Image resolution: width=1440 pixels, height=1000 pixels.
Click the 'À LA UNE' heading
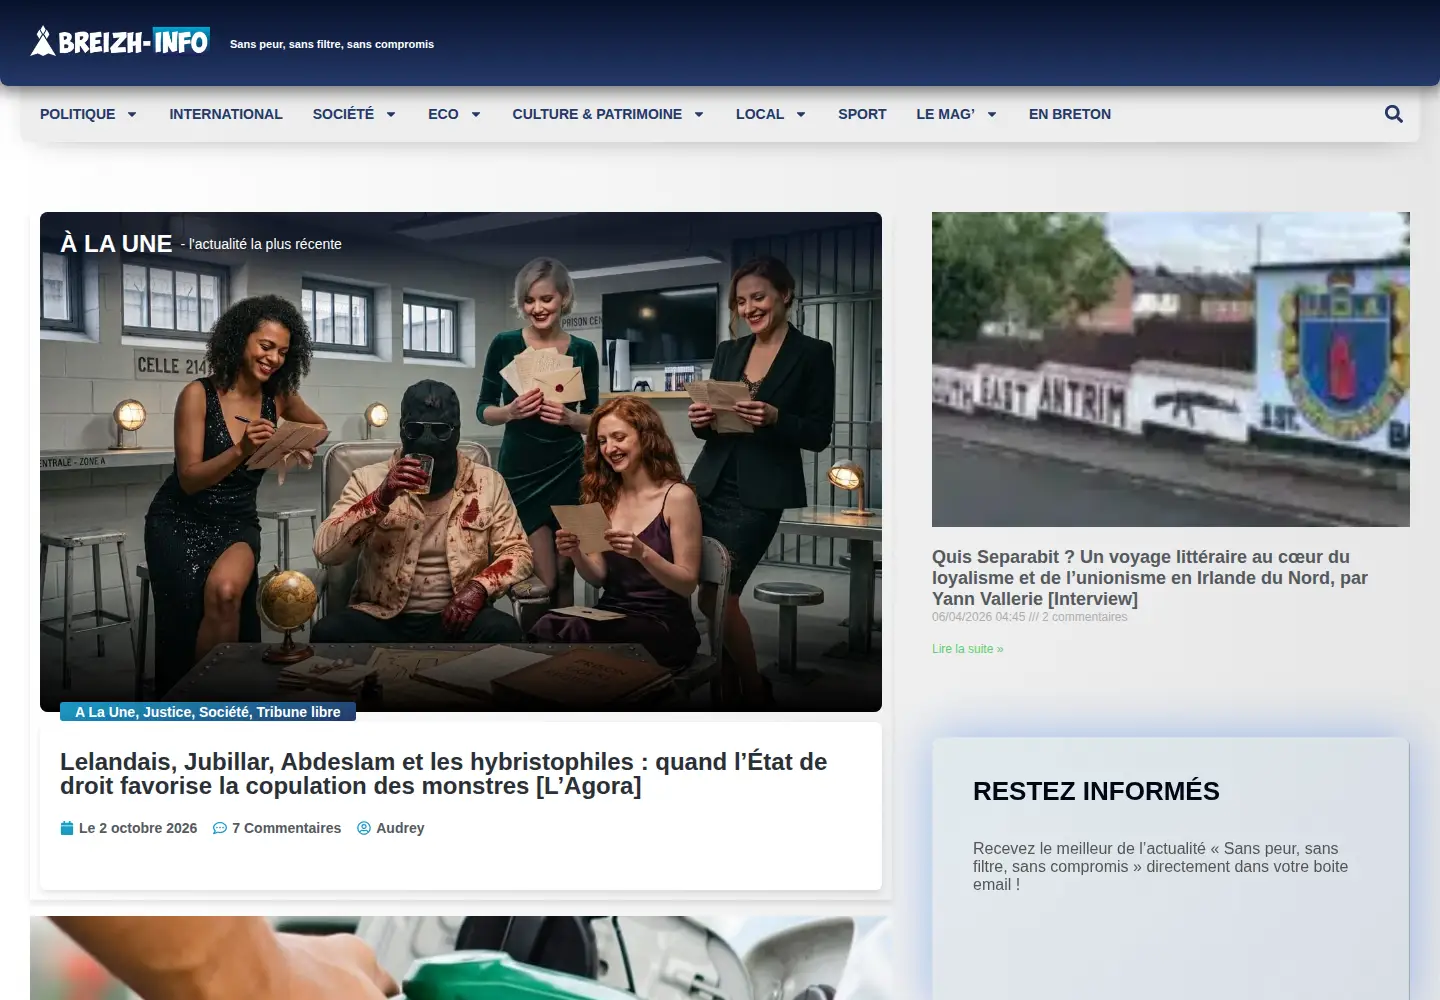point(116,244)
